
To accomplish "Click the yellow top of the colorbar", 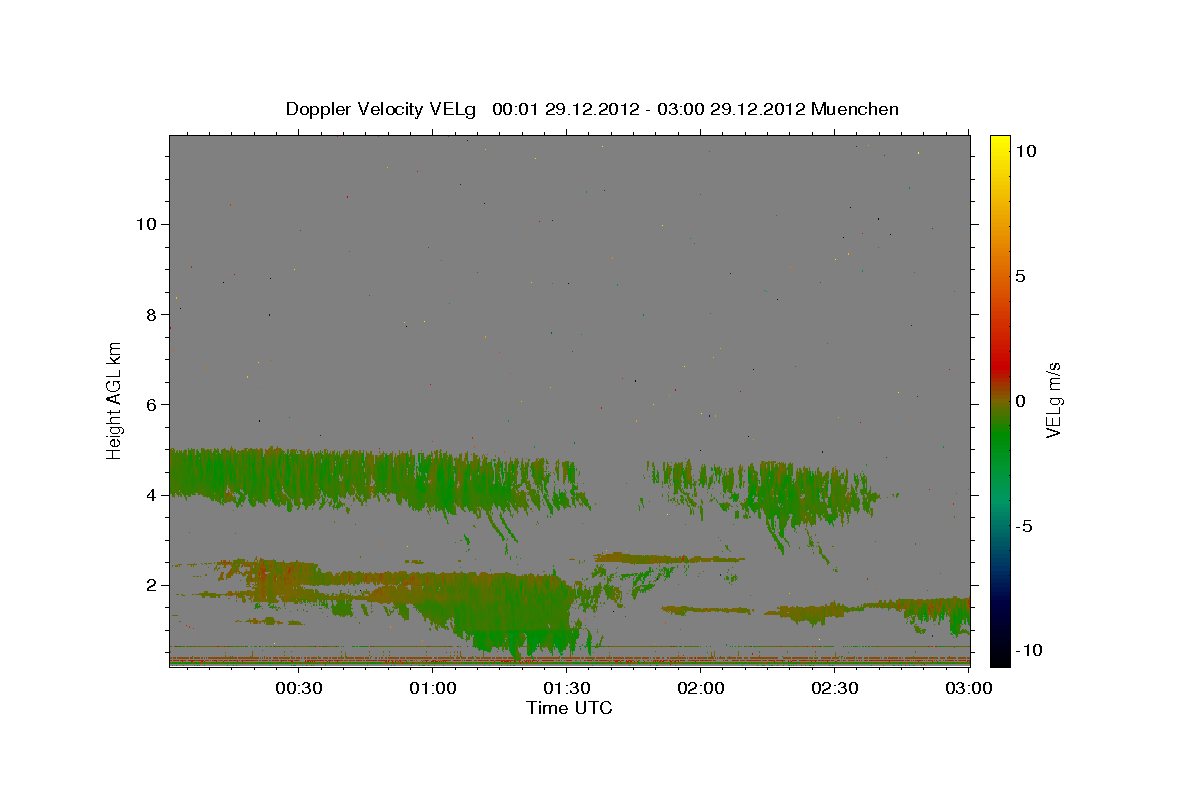I will pos(999,145).
